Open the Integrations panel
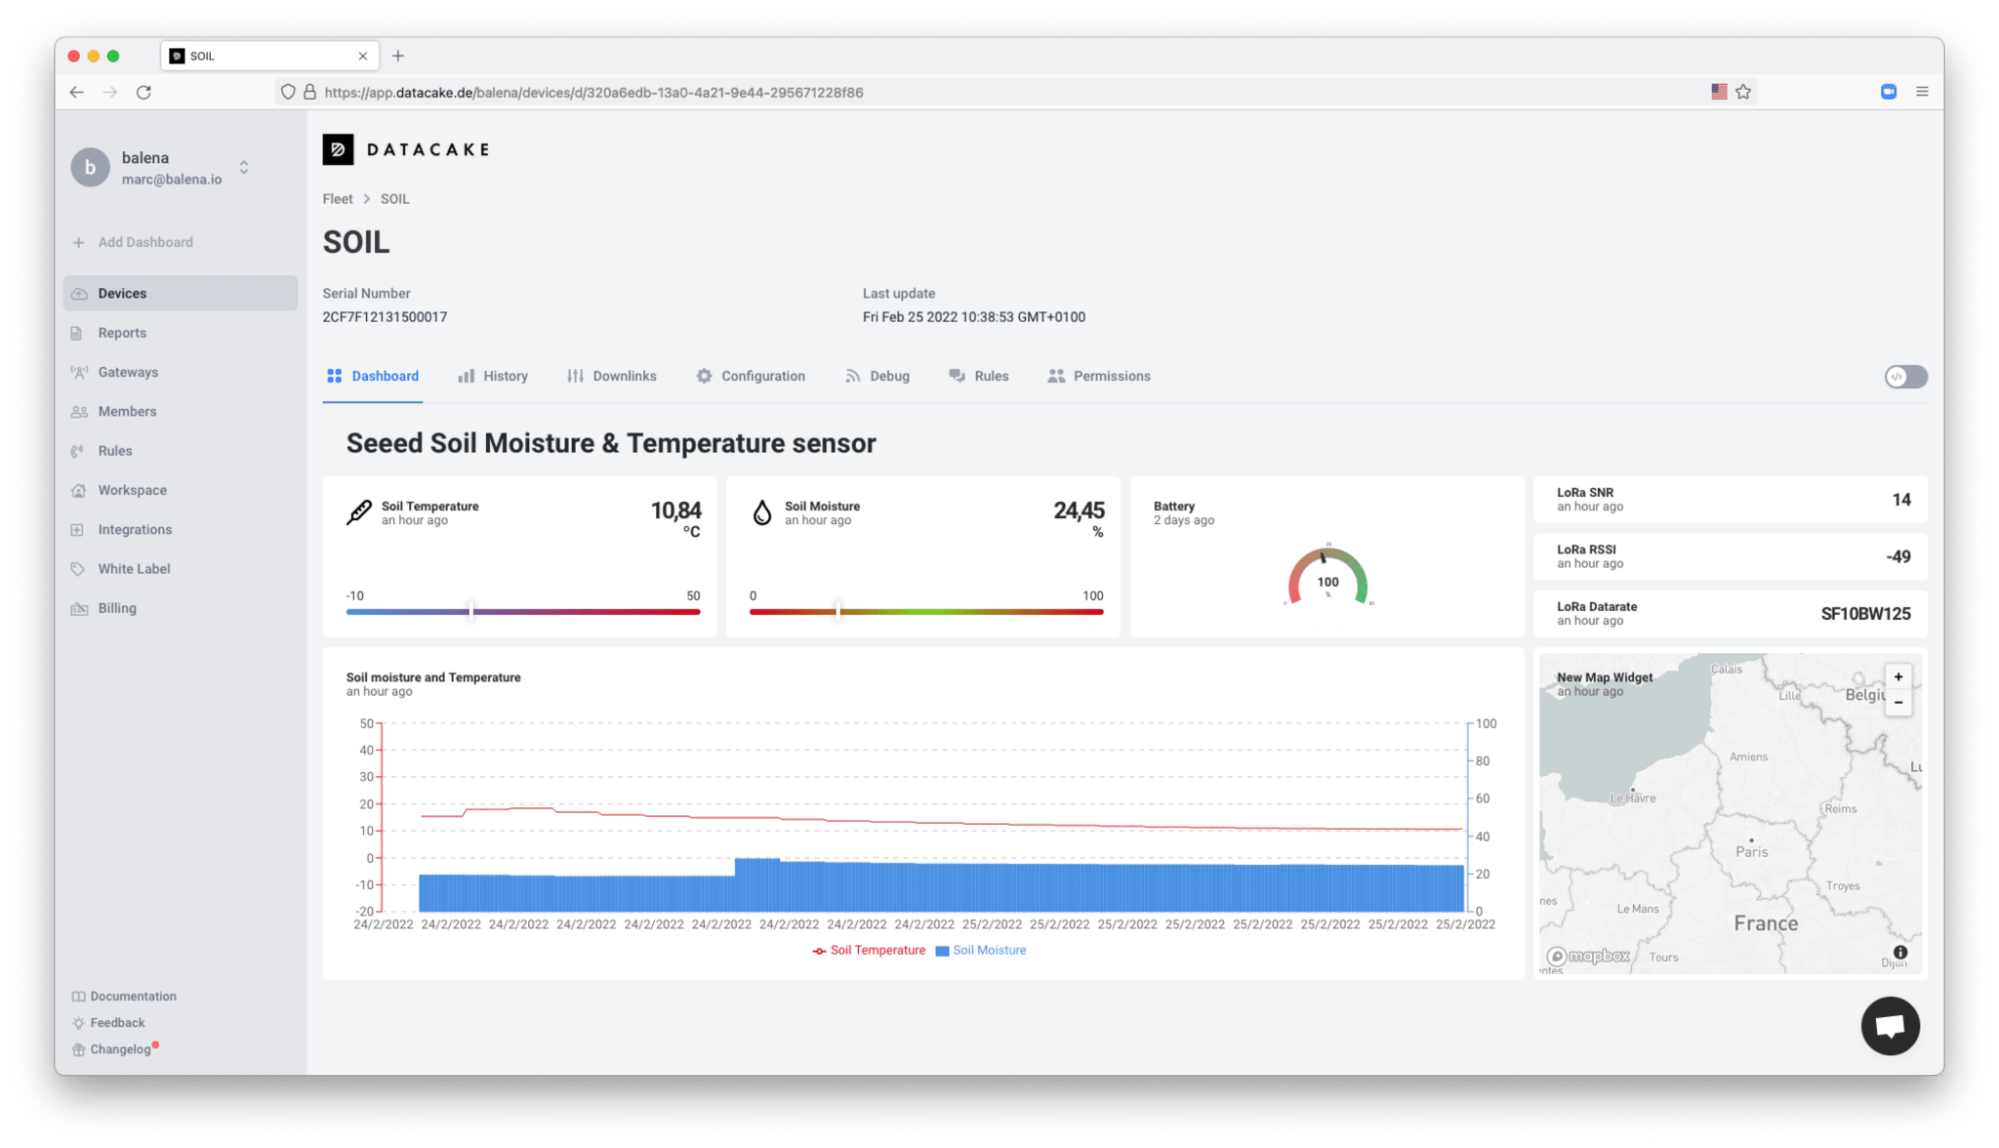Screen dimensions: 1999x1148 point(133,529)
